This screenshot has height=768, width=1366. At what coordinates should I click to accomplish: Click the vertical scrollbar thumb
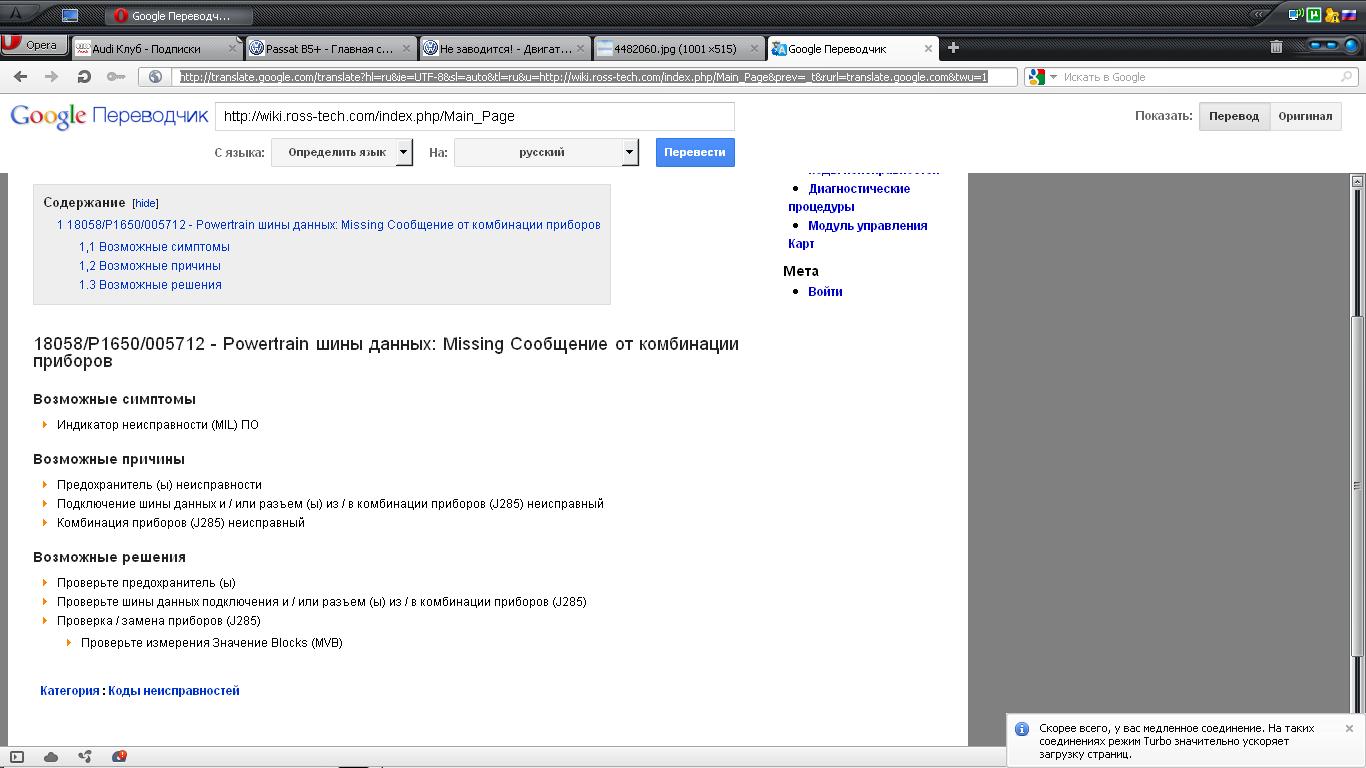(x=1357, y=485)
